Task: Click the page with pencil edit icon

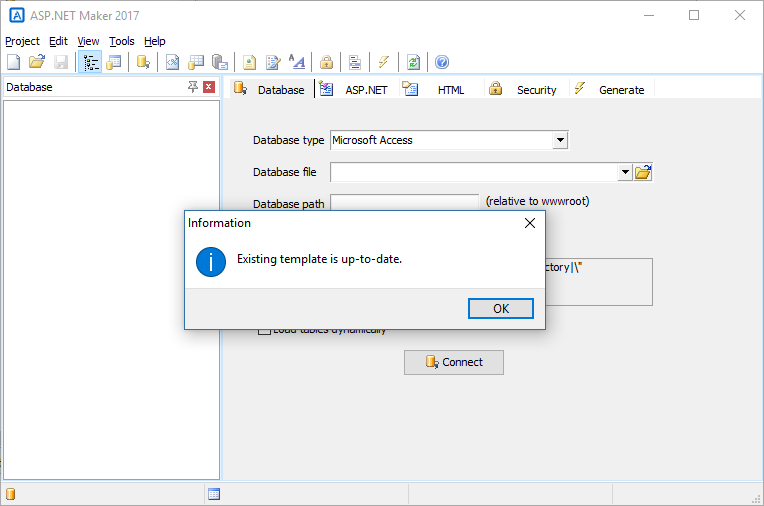Action: click(273, 62)
